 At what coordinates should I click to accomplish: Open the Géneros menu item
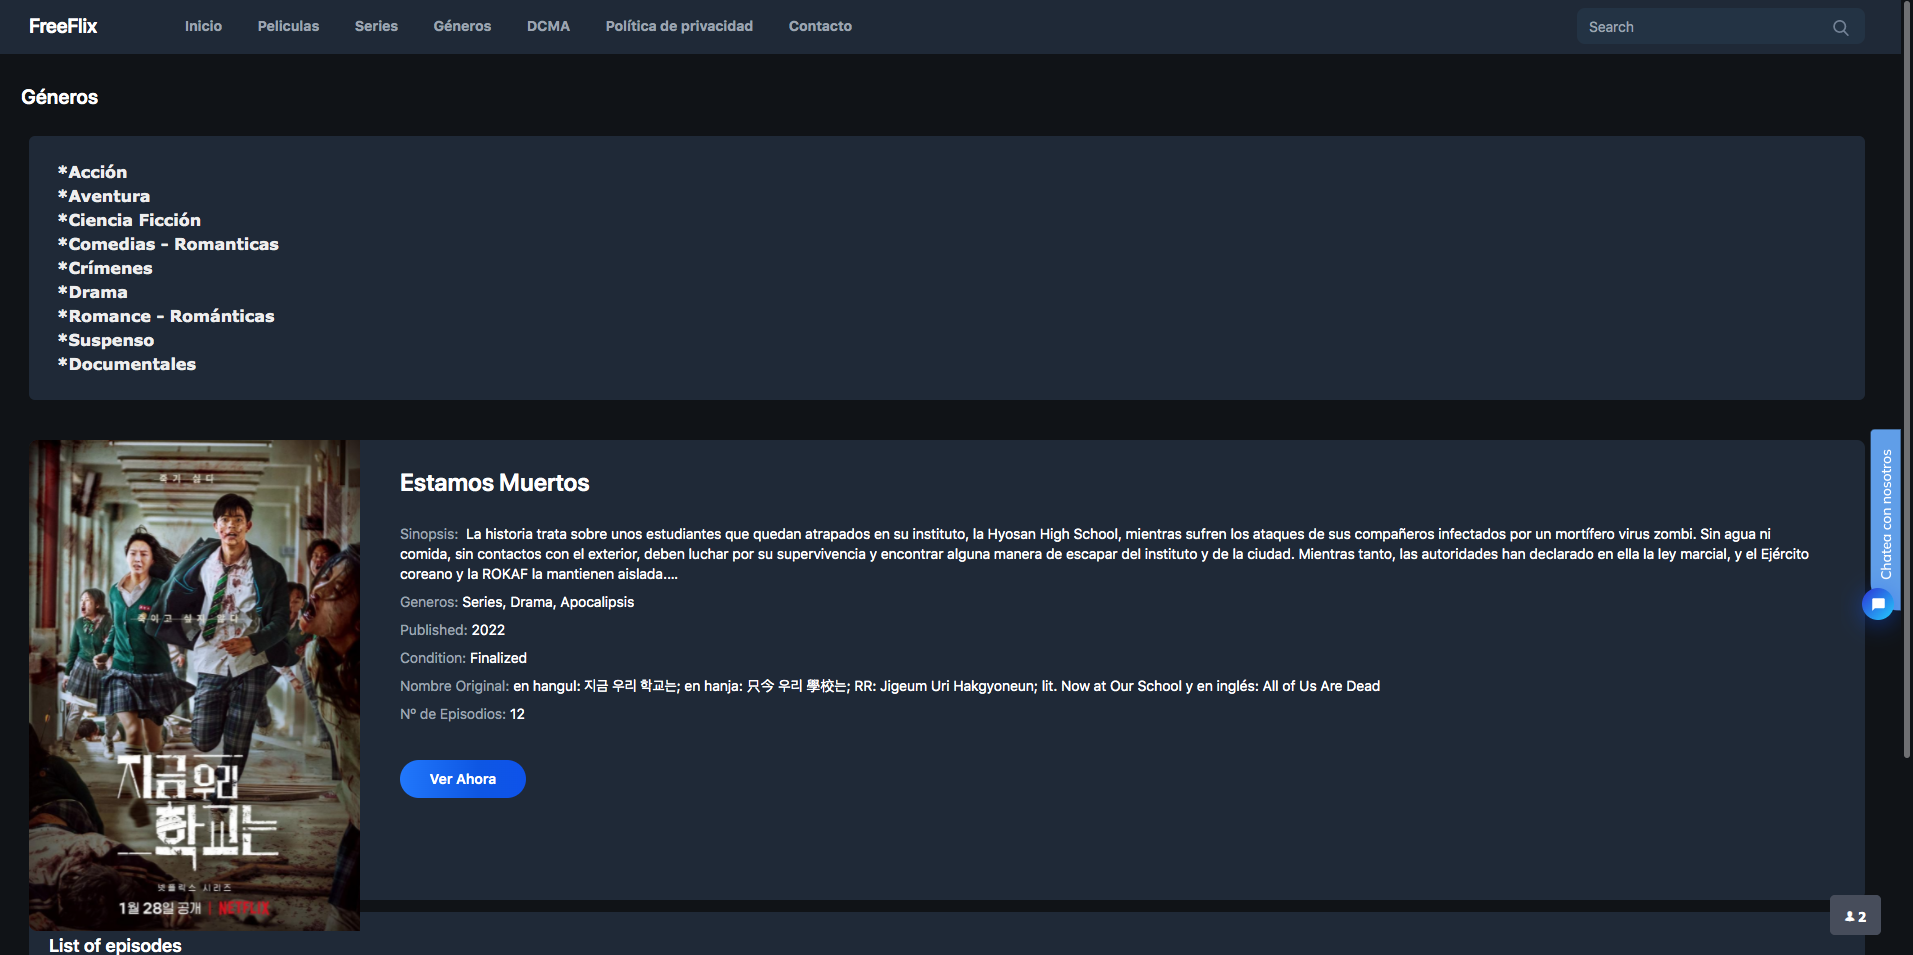coord(462,26)
